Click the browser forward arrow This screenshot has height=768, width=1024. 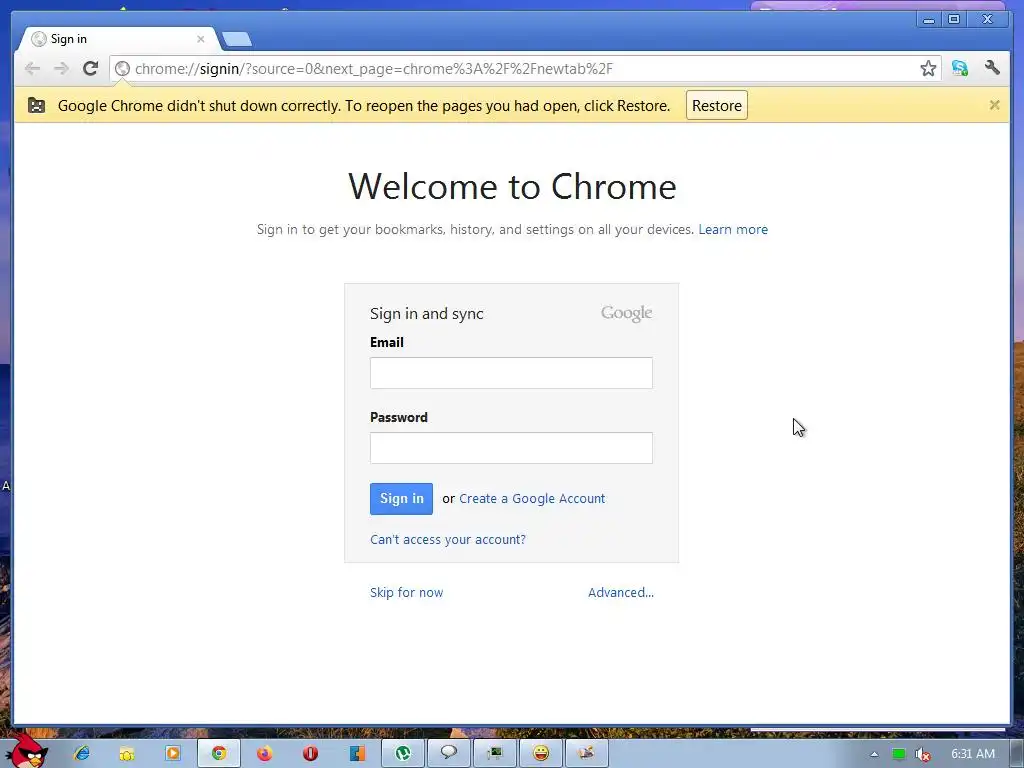[x=61, y=69]
